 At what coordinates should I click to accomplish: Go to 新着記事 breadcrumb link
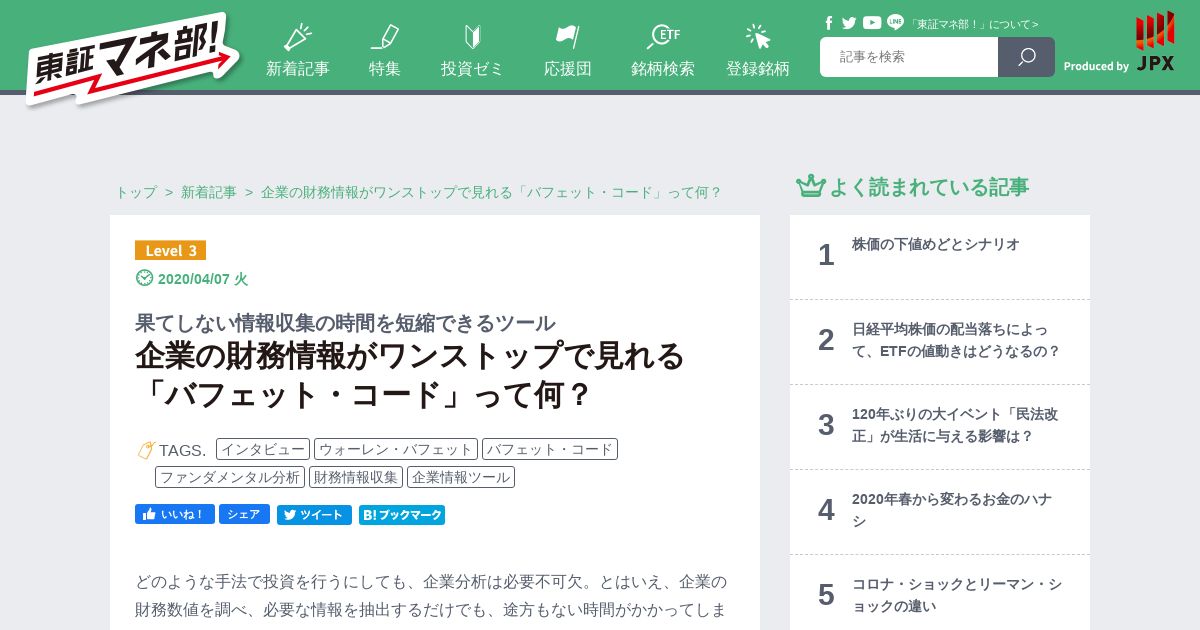pyautogui.click(x=209, y=192)
